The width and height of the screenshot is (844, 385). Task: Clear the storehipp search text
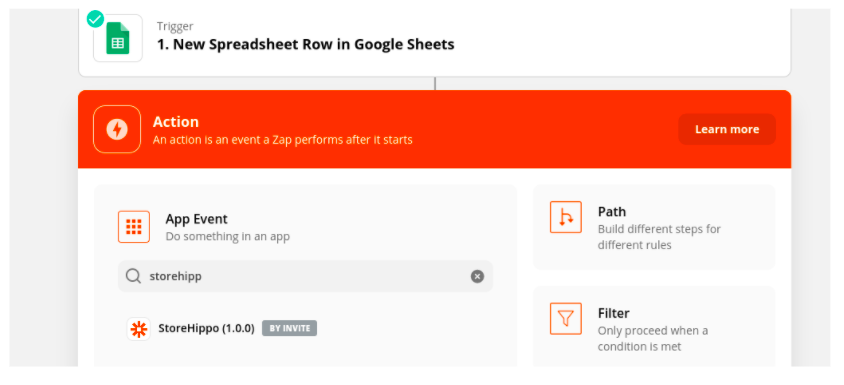point(477,276)
